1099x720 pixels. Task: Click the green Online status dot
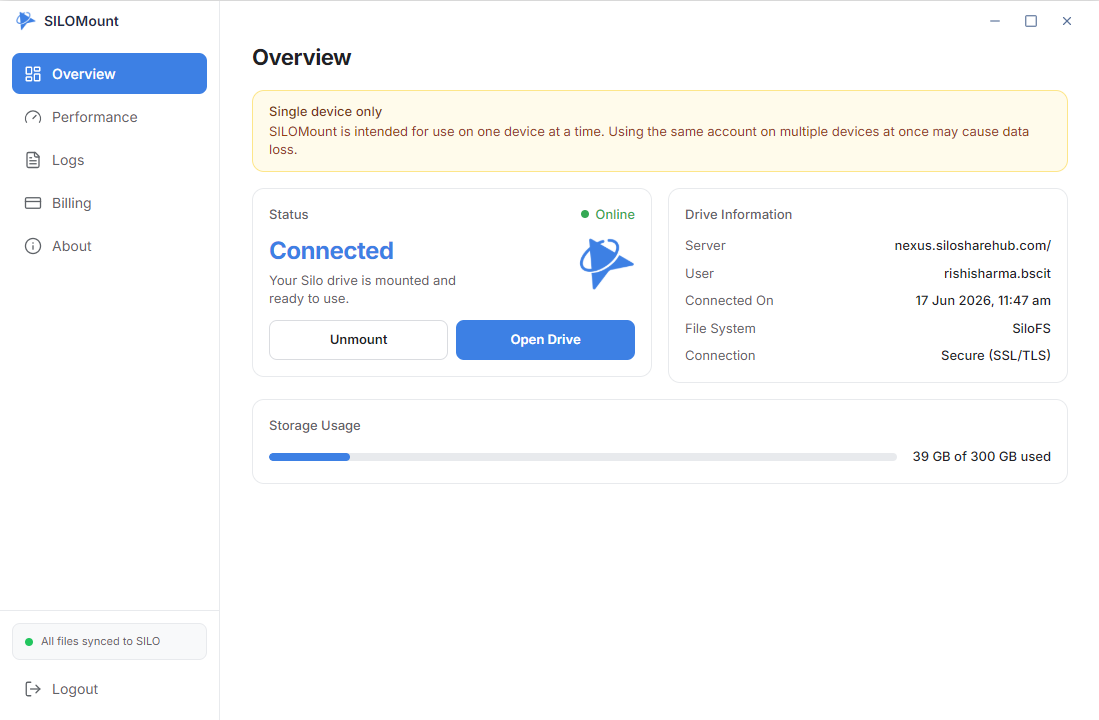pos(585,215)
